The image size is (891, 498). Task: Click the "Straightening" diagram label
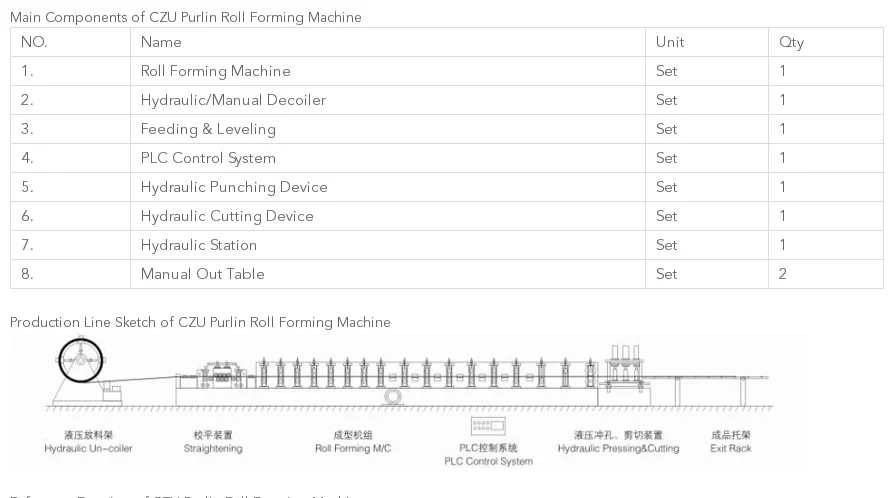(x=213, y=449)
